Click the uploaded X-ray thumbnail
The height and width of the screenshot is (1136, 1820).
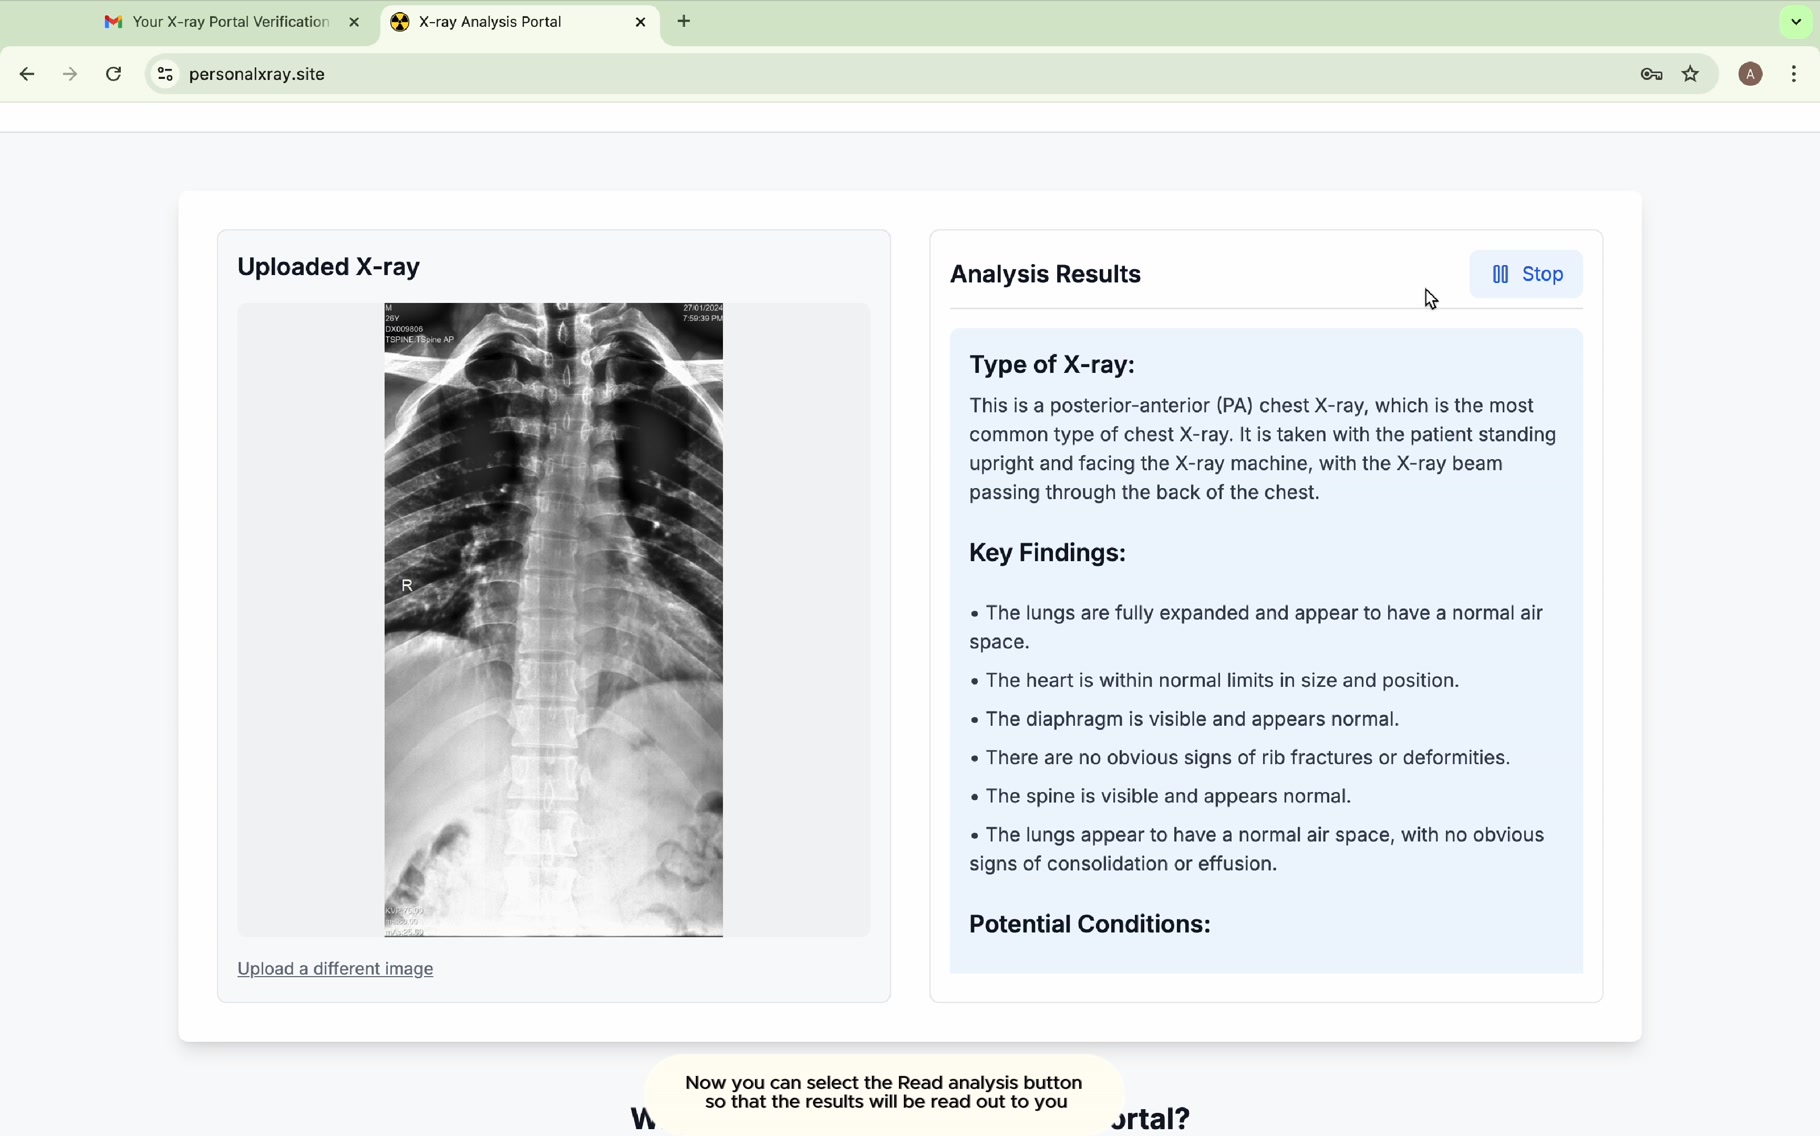point(553,620)
